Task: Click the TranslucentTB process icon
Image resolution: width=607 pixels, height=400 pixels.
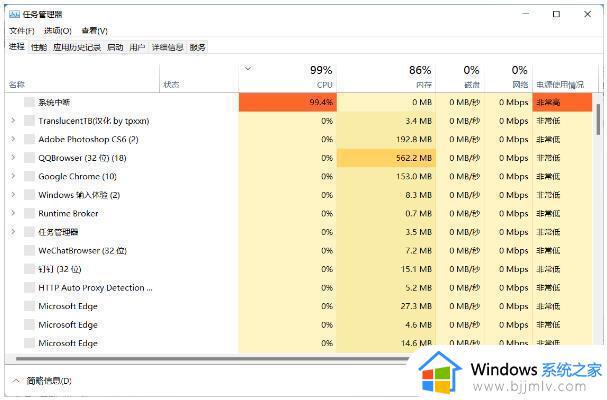Action: pyautogui.click(x=29, y=121)
